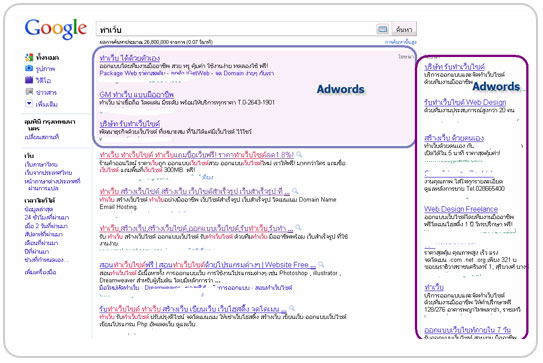Open the Web Design Freelance ad on right
This screenshot has height=363, width=543.
click(461, 209)
